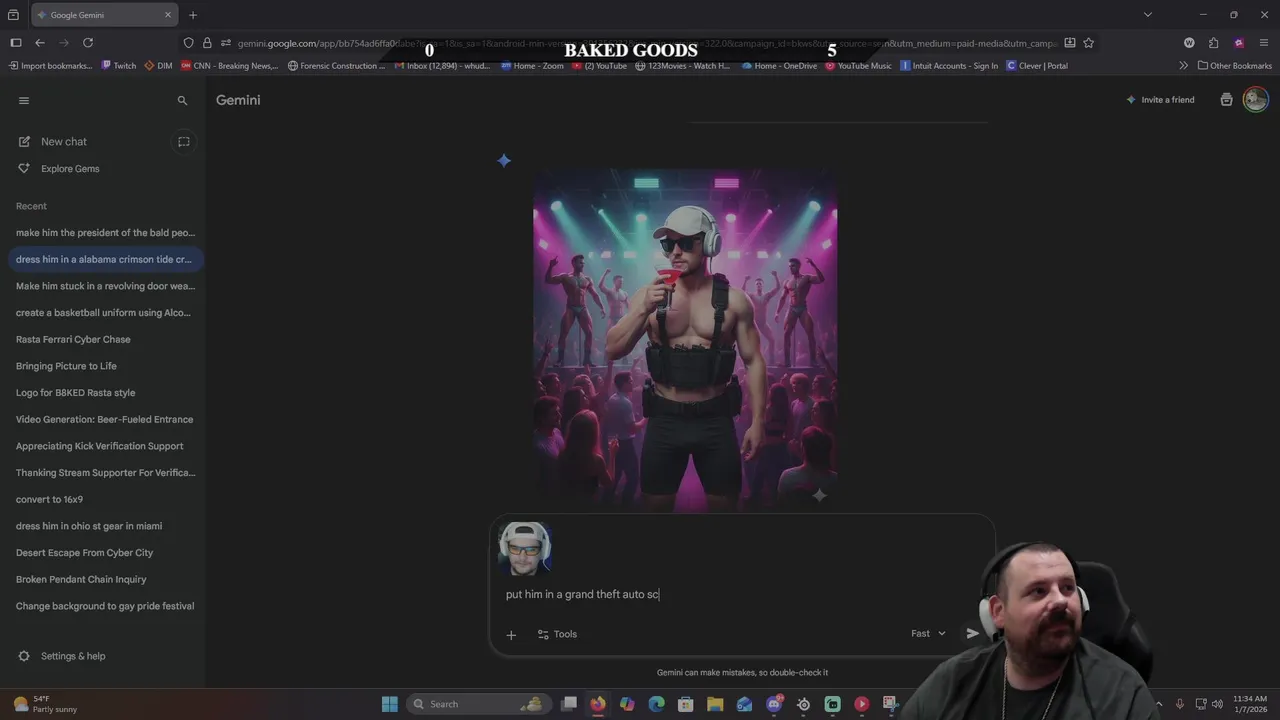1280x720 pixels.
Task: Click the plus add-files button
Action: (511, 634)
